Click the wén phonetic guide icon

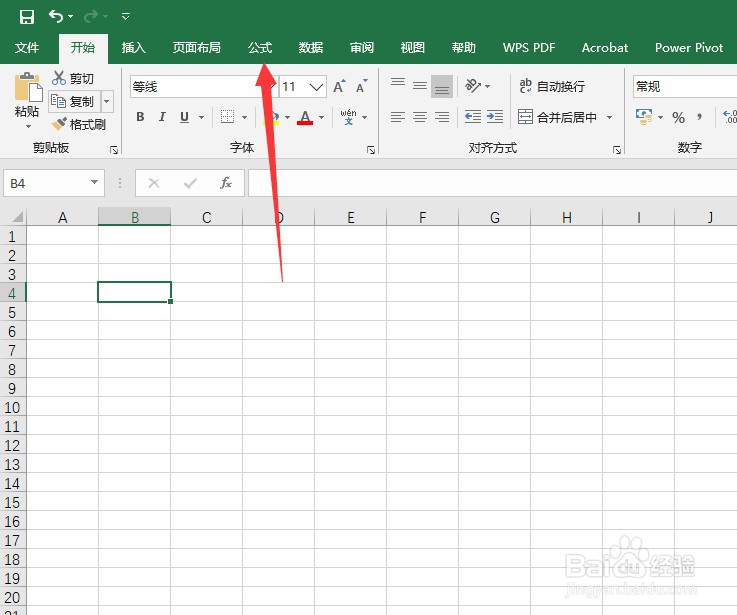pos(348,117)
